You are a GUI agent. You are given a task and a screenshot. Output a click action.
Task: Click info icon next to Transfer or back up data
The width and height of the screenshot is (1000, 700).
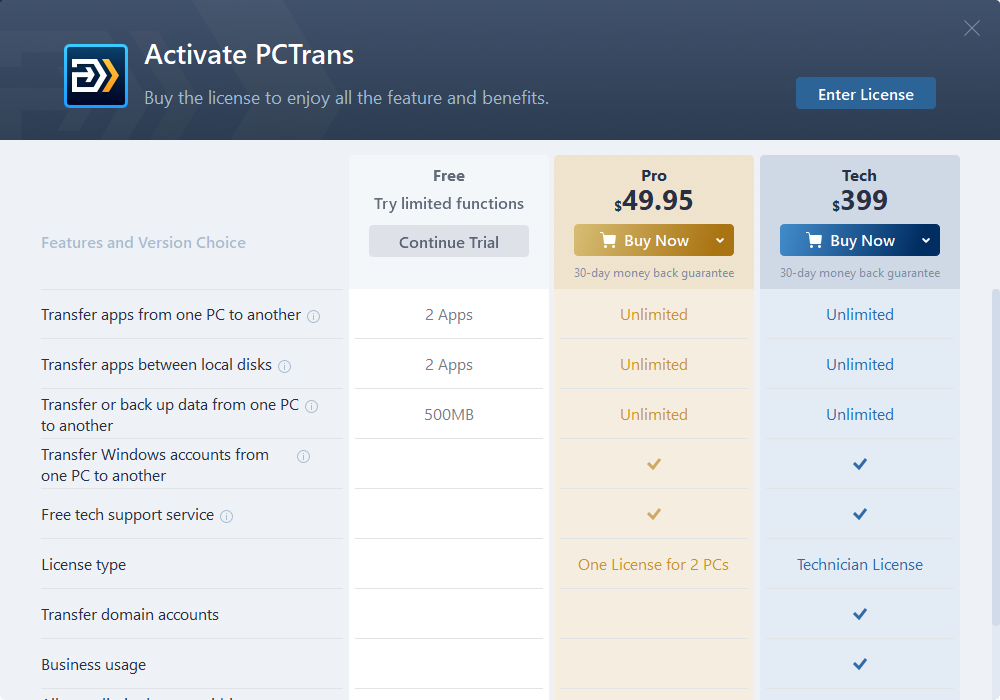(311, 406)
